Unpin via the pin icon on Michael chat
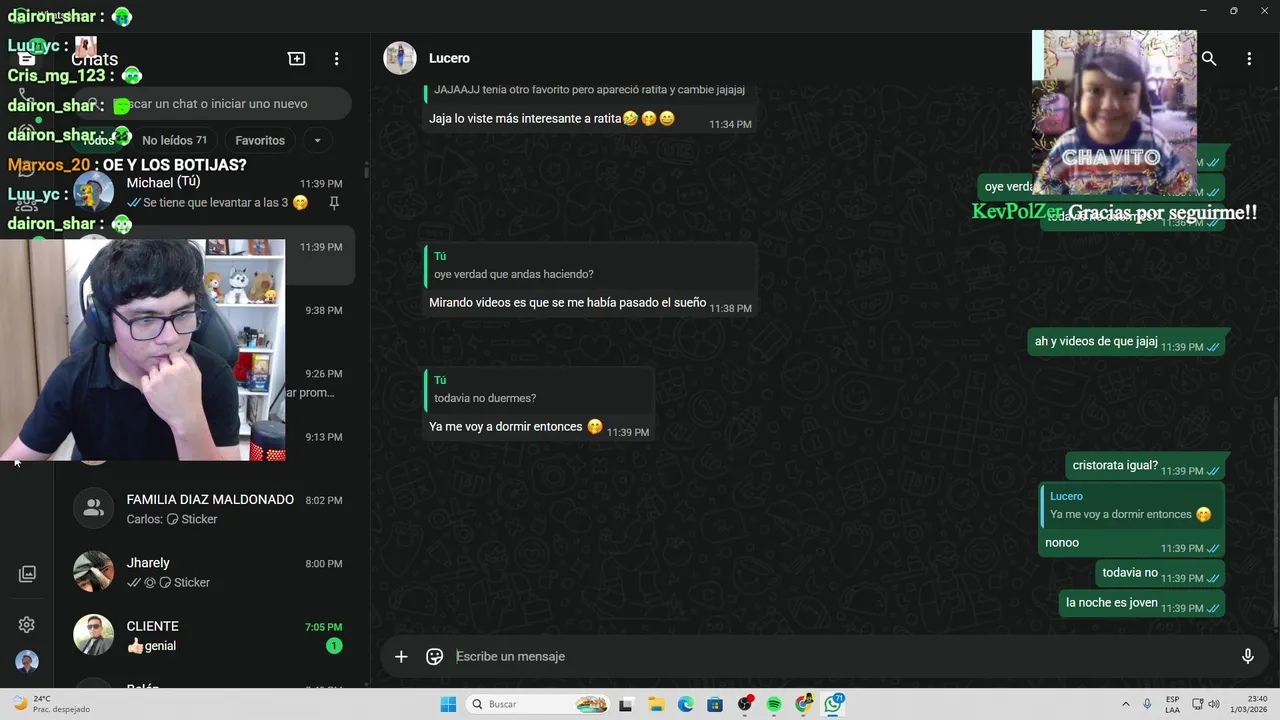The height and width of the screenshot is (720, 1280). [334, 203]
